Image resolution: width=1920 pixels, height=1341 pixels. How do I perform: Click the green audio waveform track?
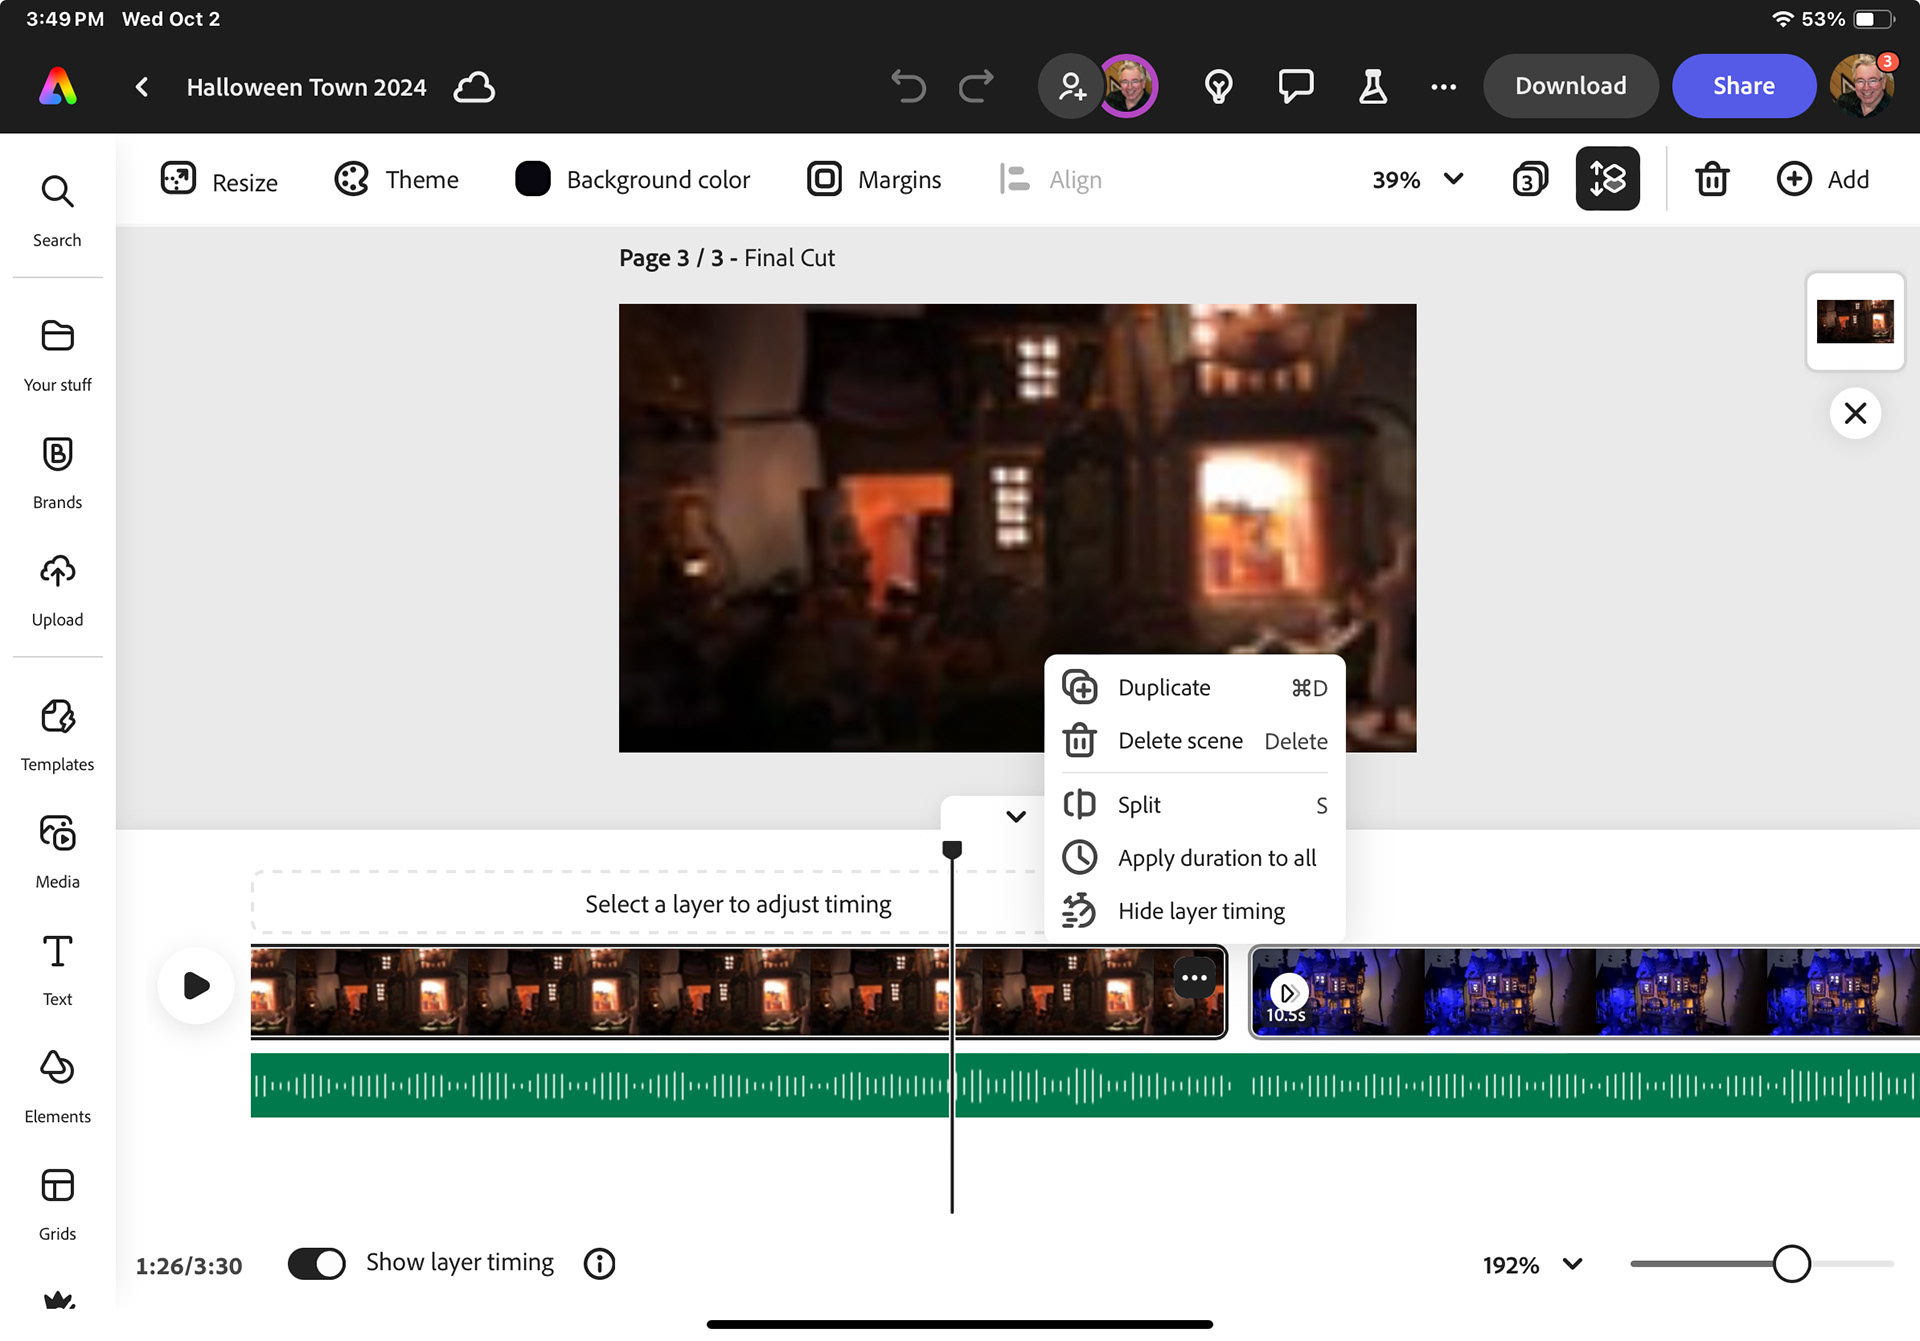click(x=1085, y=1085)
